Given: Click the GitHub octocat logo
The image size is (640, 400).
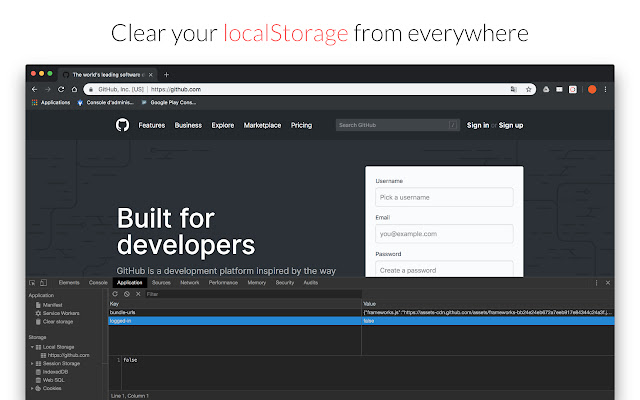Looking at the screenshot, I should [122, 125].
